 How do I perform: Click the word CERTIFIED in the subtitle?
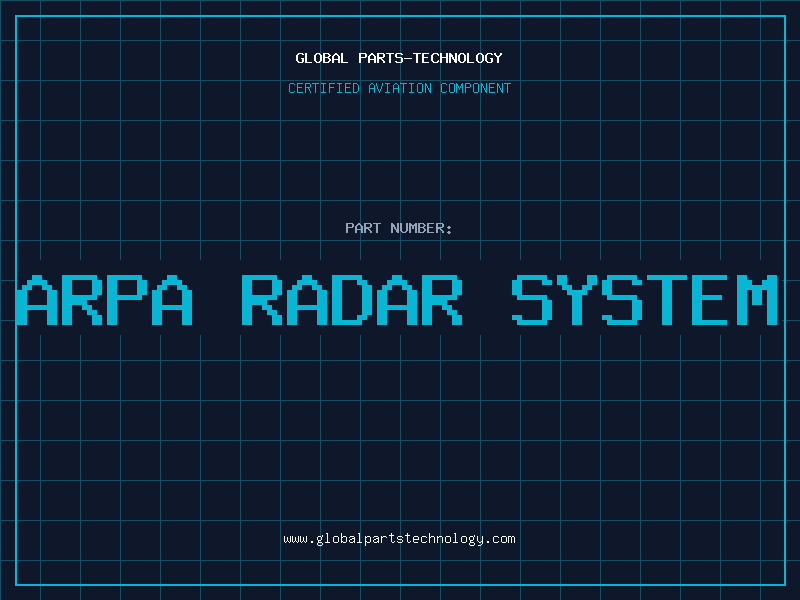pyautogui.click(x=324, y=88)
